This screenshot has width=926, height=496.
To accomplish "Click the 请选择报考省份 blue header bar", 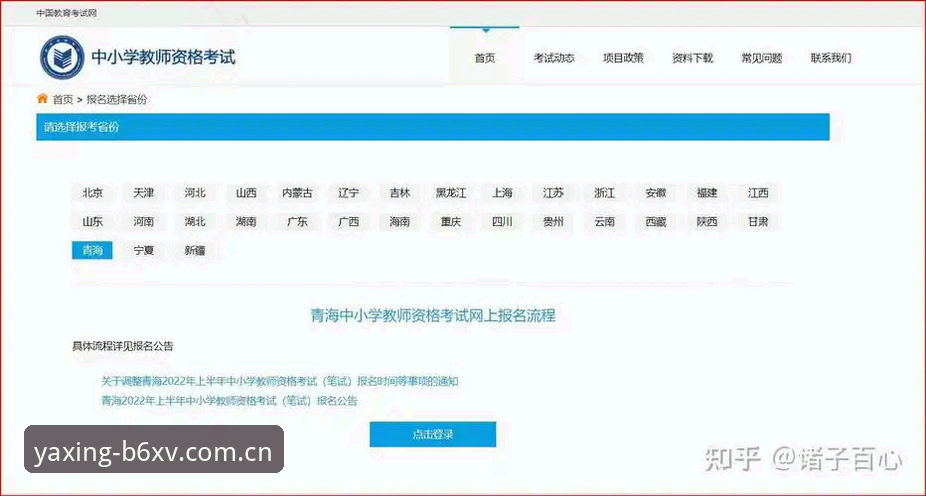I will (433, 127).
